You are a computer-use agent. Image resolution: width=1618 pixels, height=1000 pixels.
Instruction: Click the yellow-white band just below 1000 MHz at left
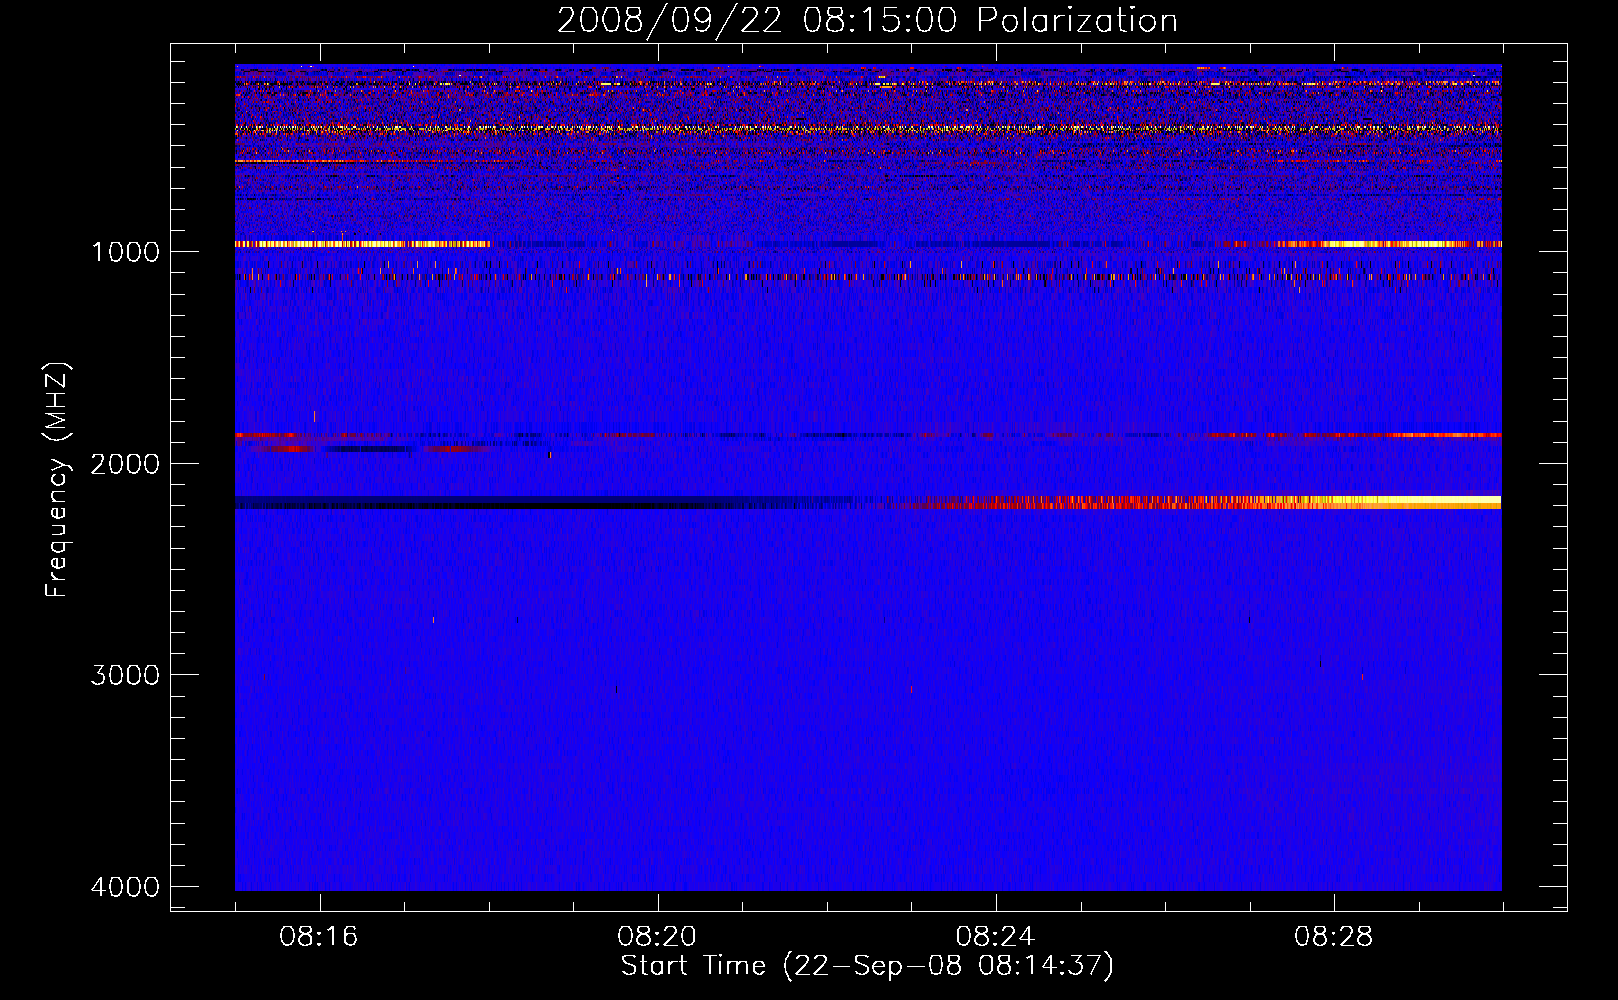click(x=362, y=244)
